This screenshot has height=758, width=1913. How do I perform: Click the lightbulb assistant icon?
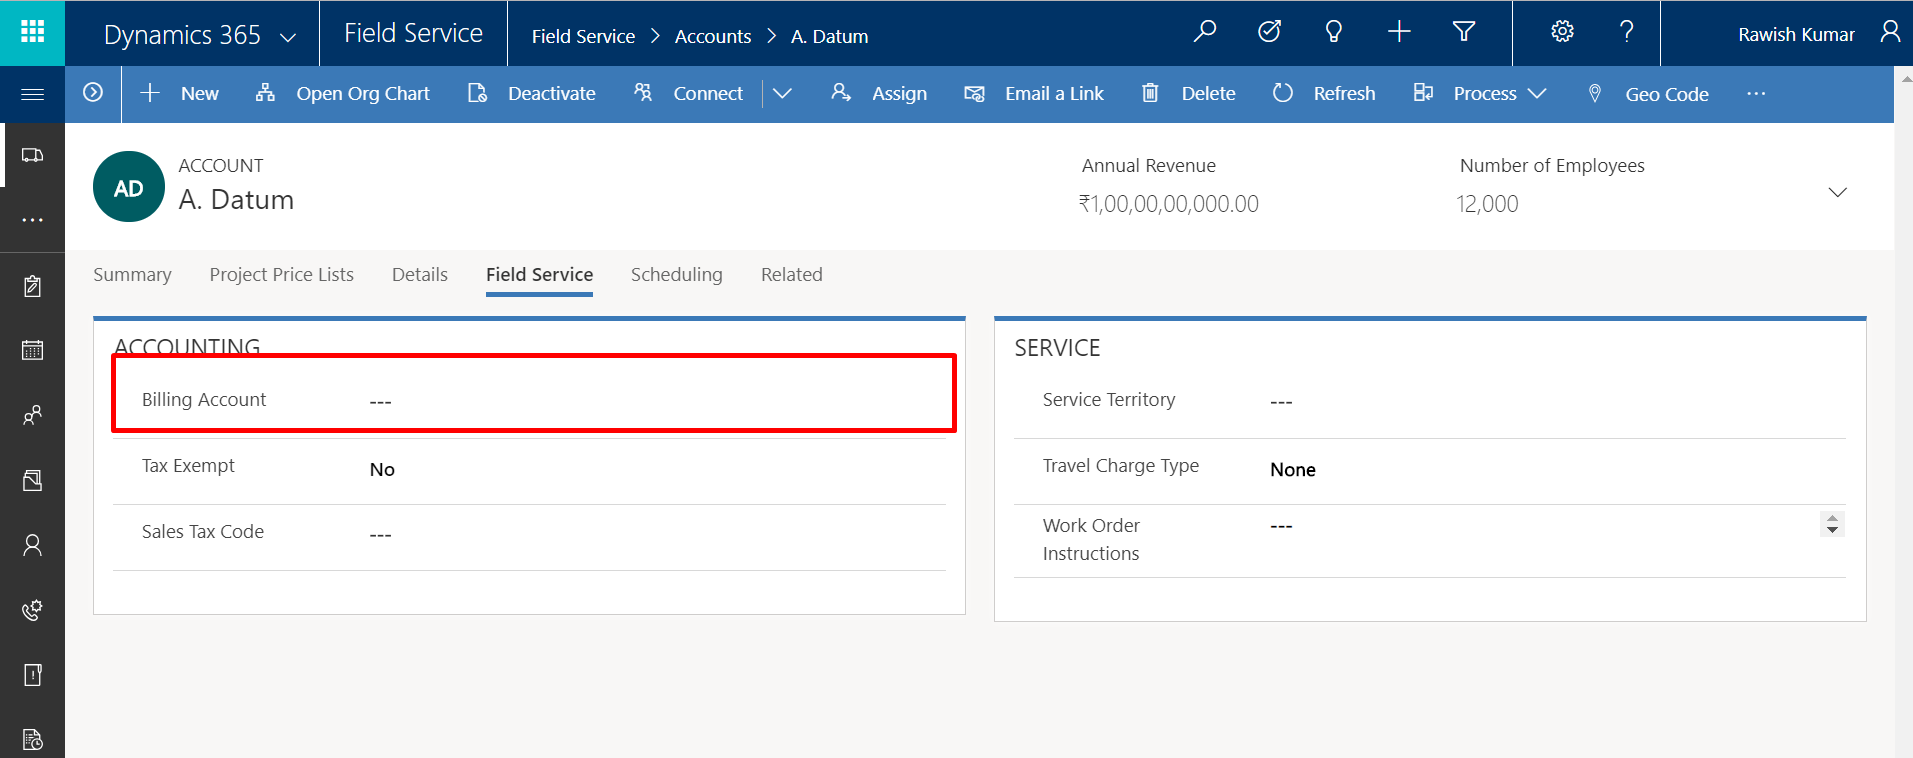[1333, 32]
